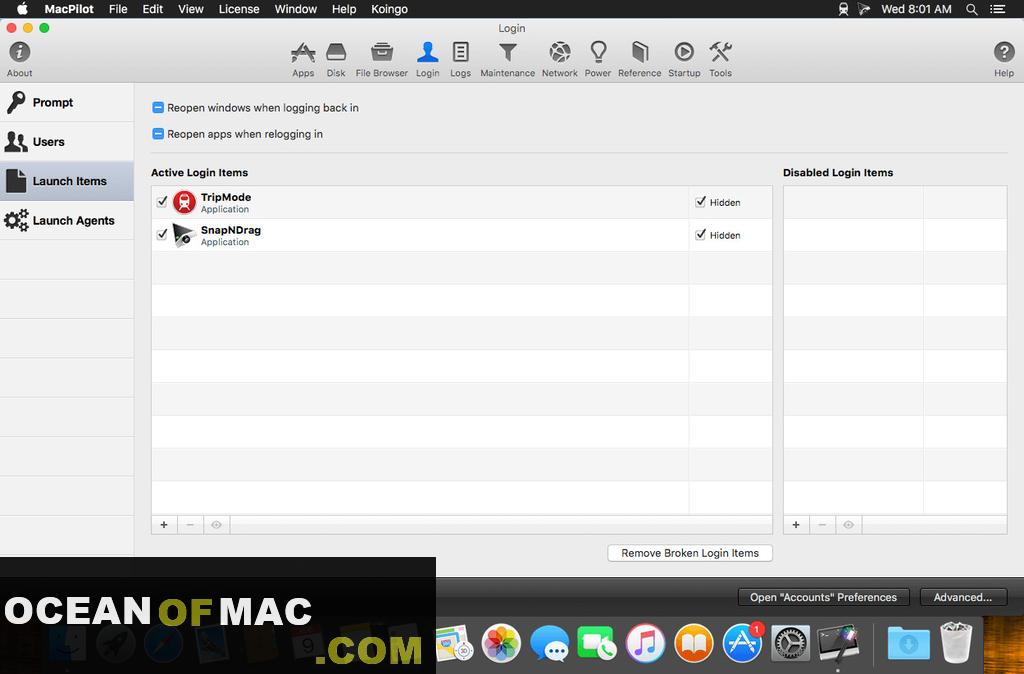Viewport: 1024px width, 674px height.
Task: Toggle Hidden checkbox for TripMode
Action: coord(701,202)
